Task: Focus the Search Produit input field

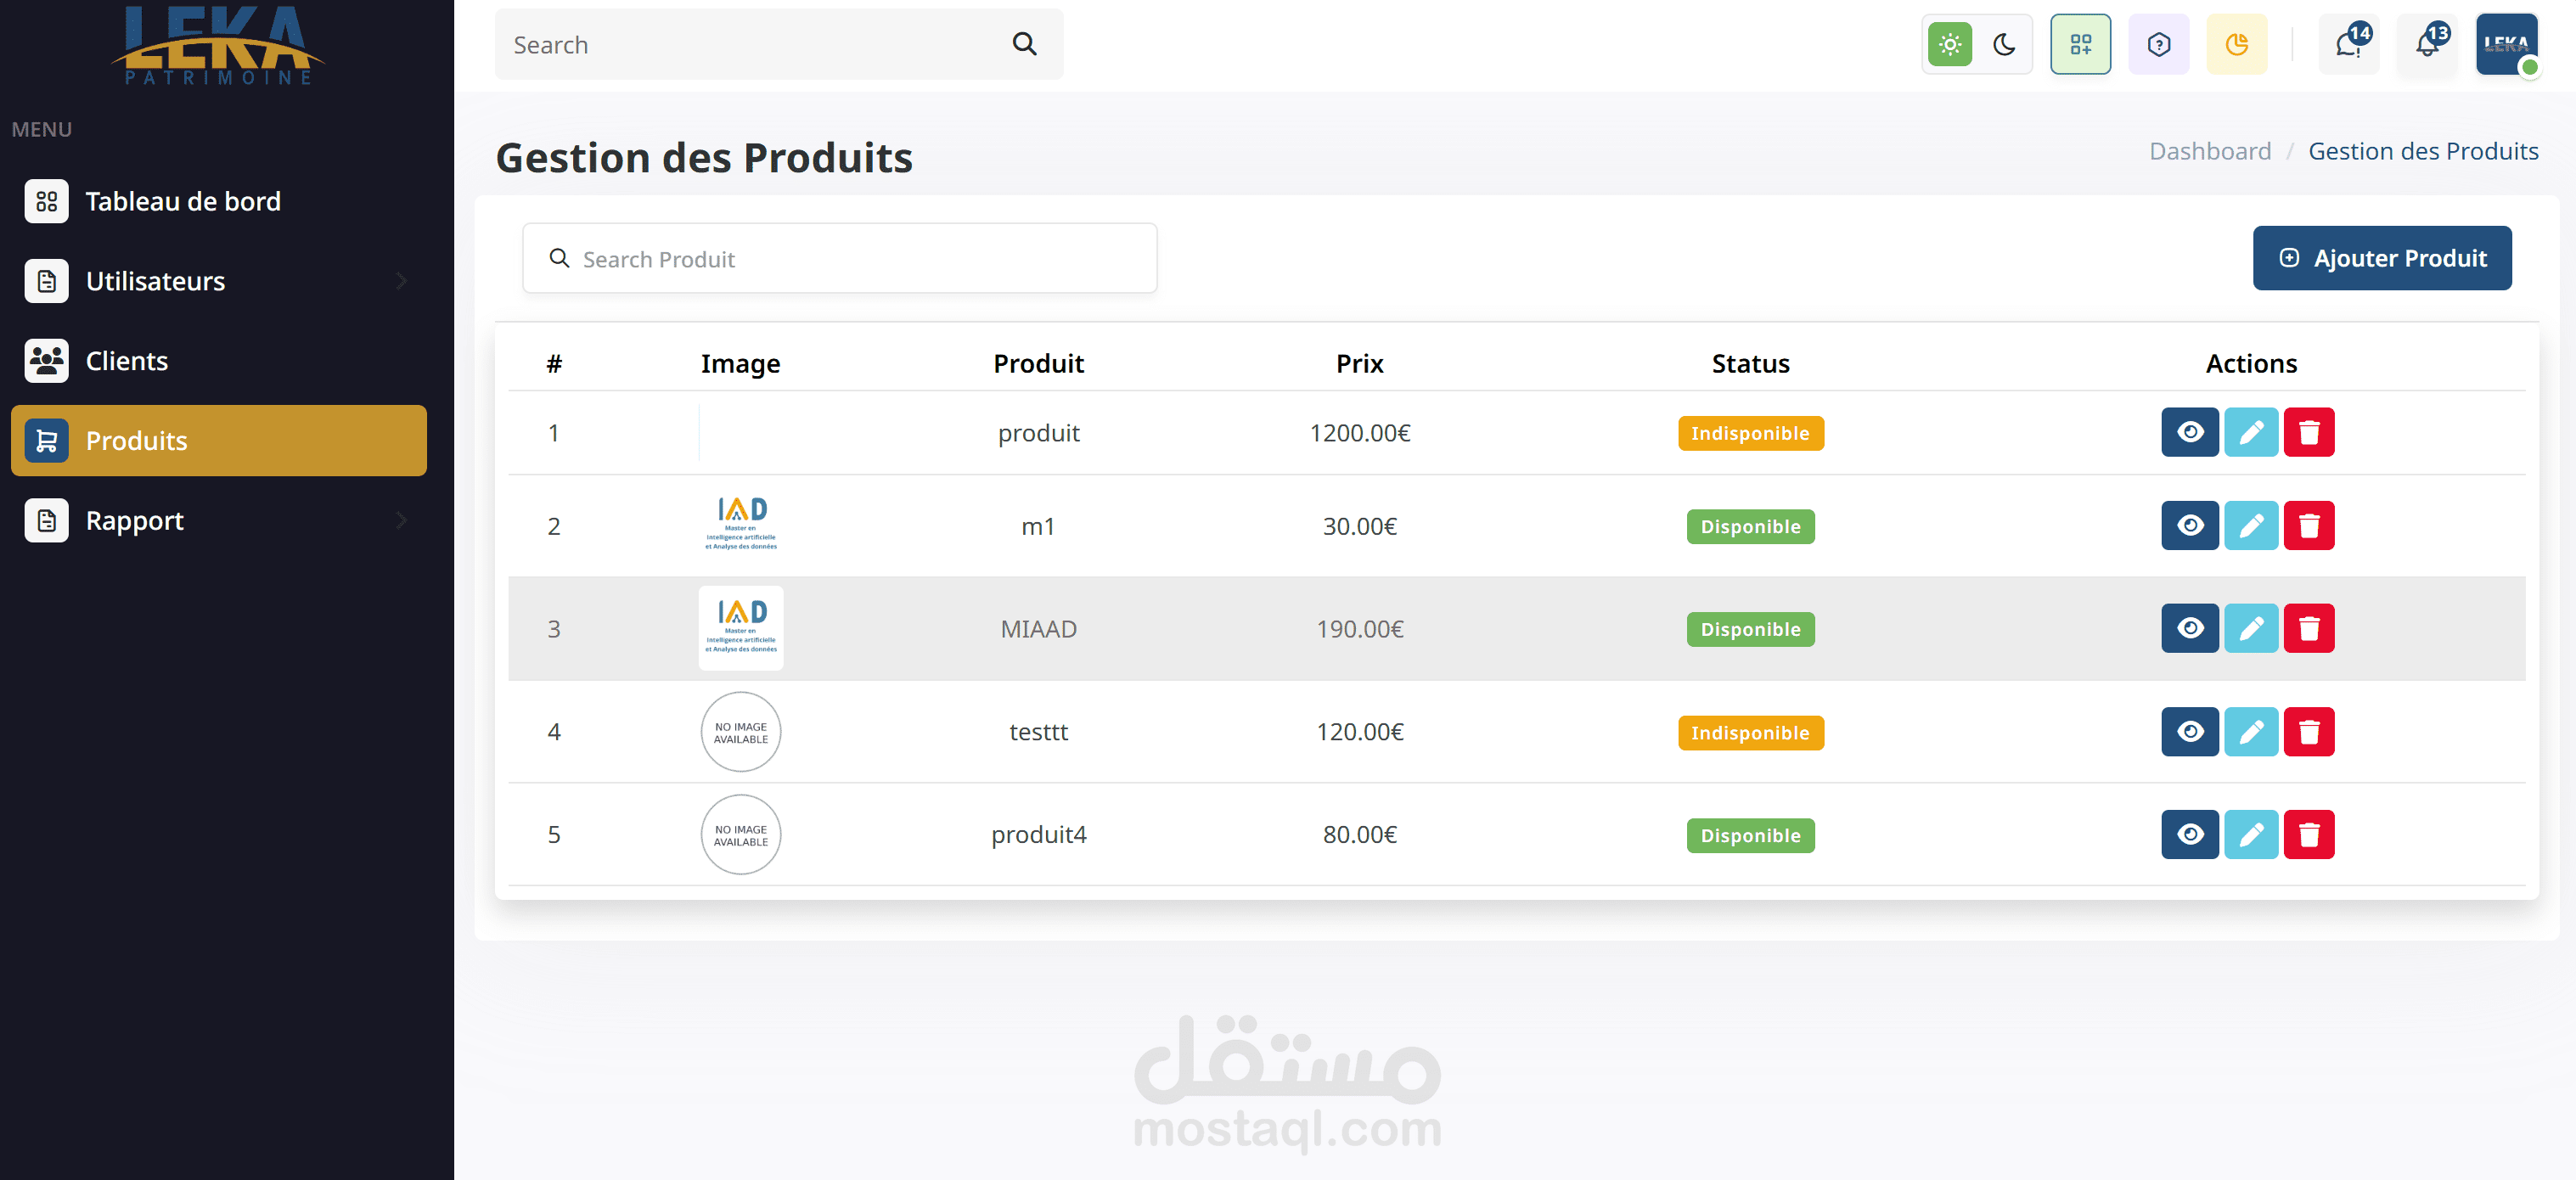Action: click(840, 259)
